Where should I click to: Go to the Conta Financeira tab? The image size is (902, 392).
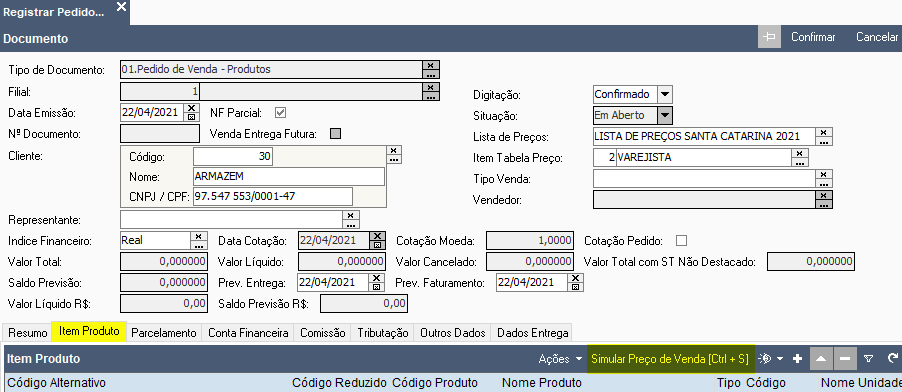point(248,333)
